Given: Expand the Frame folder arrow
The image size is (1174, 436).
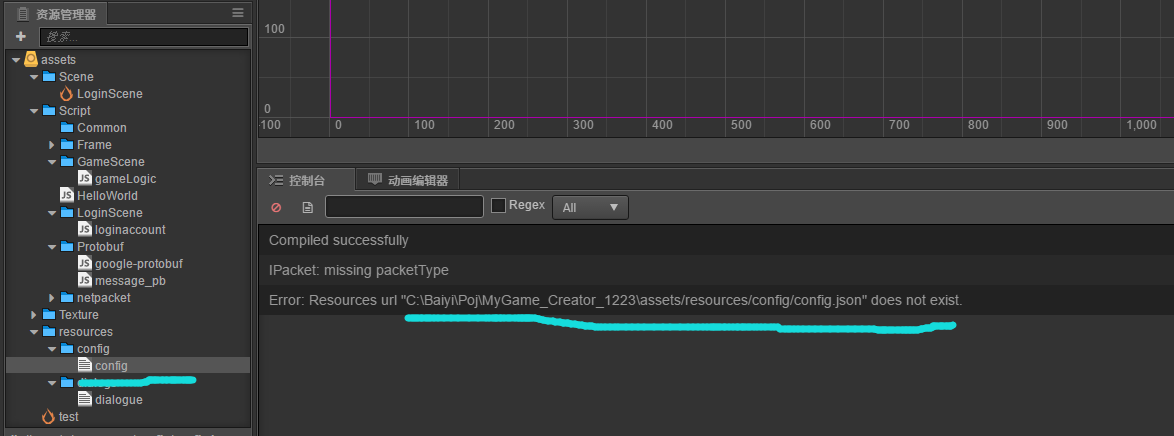Looking at the screenshot, I should (x=52, y=145).
